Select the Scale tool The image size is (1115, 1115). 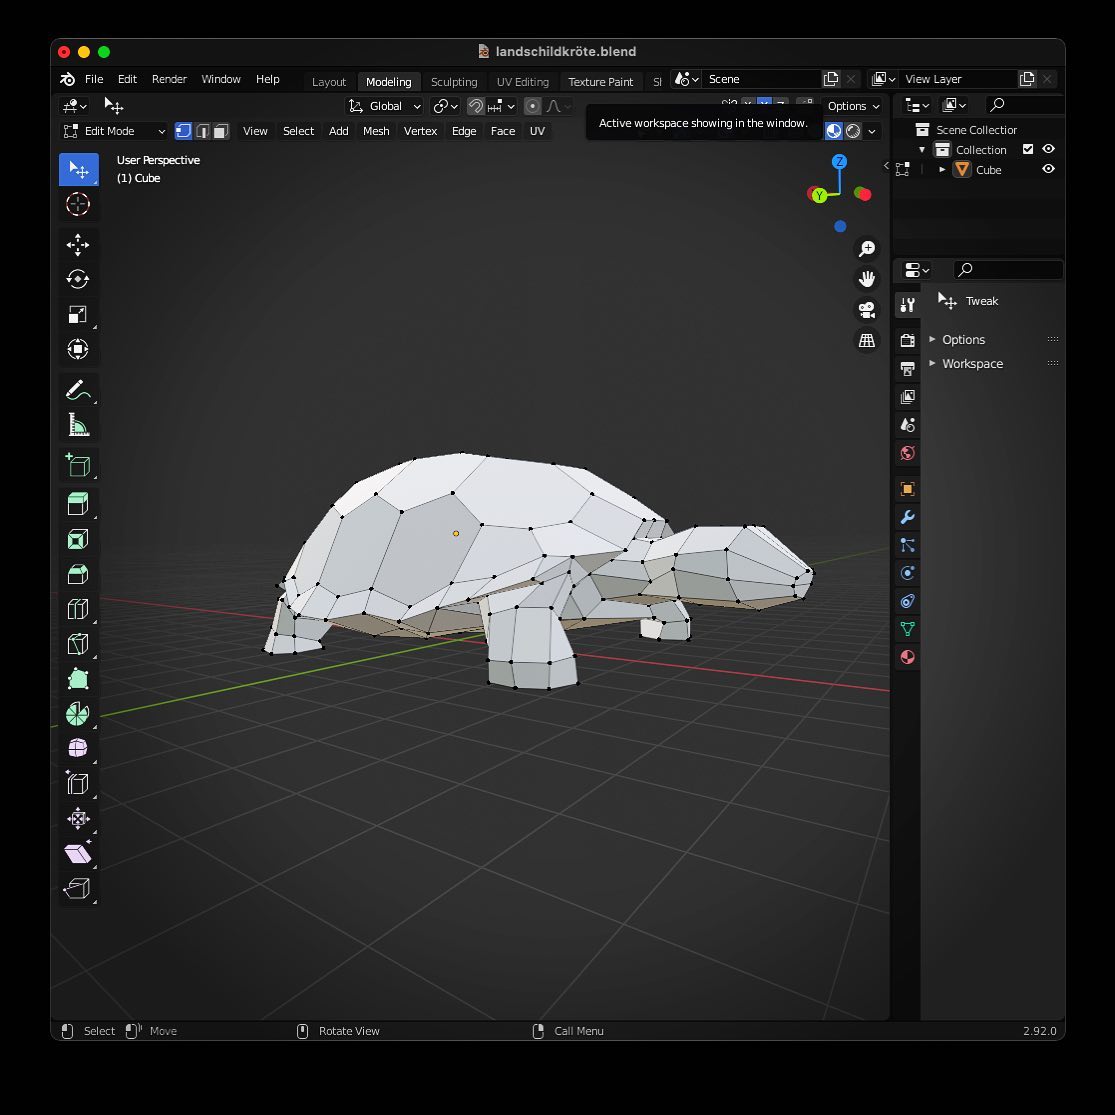point(78,314)
